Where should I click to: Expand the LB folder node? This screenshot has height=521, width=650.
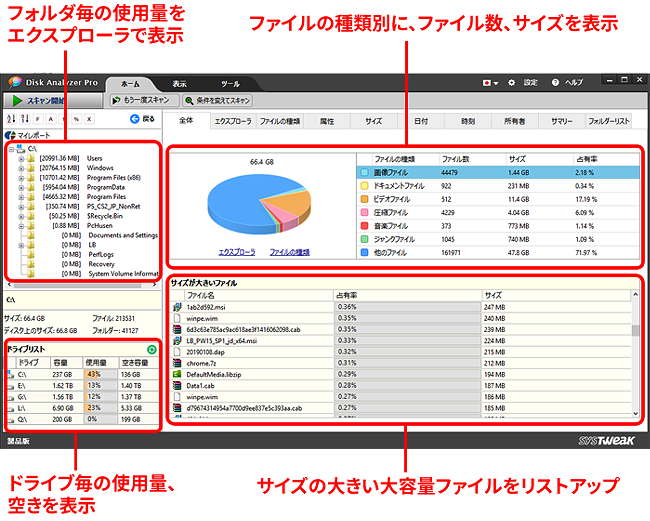tap(21, 245)
